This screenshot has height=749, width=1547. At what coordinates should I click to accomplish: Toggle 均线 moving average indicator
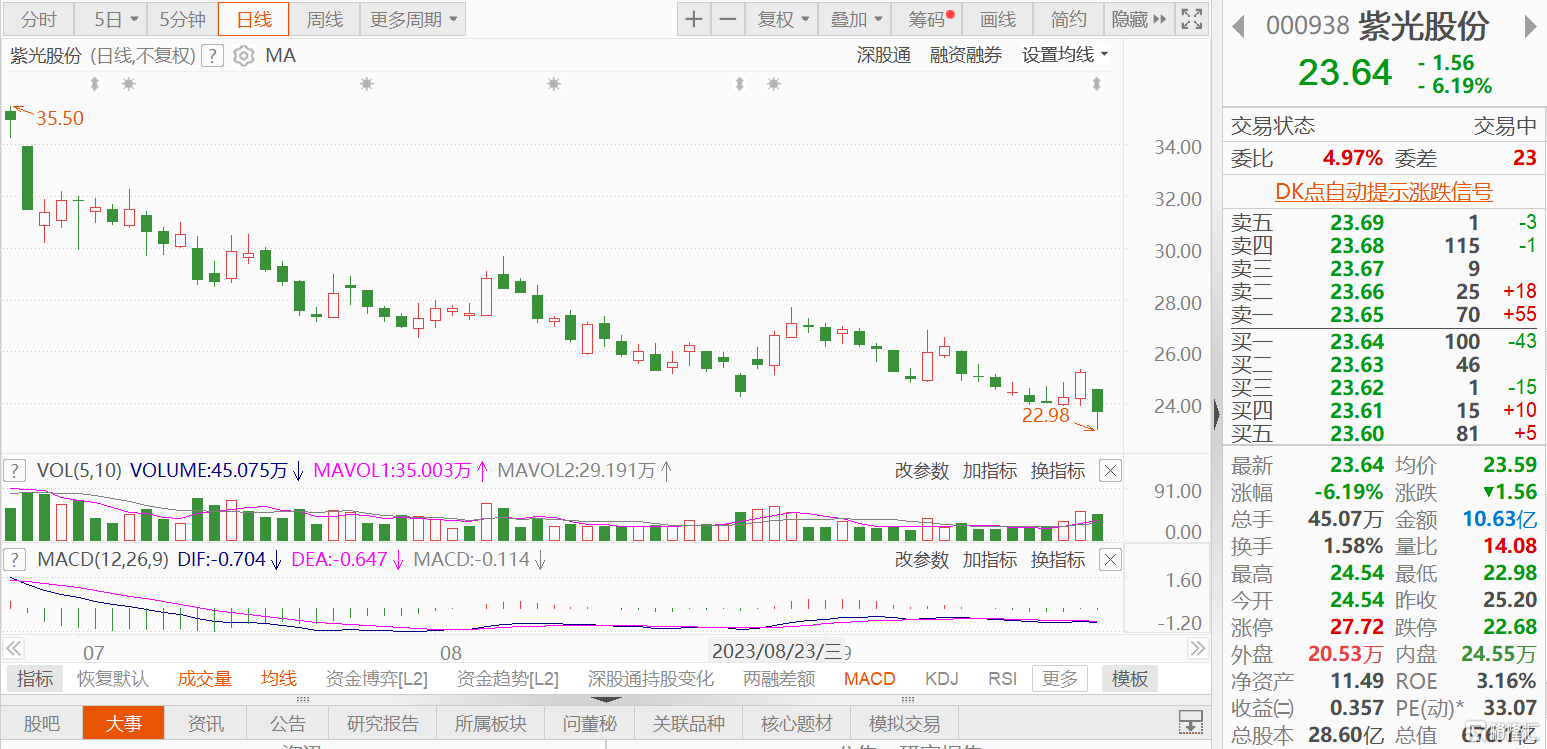[x=279, y=679]
